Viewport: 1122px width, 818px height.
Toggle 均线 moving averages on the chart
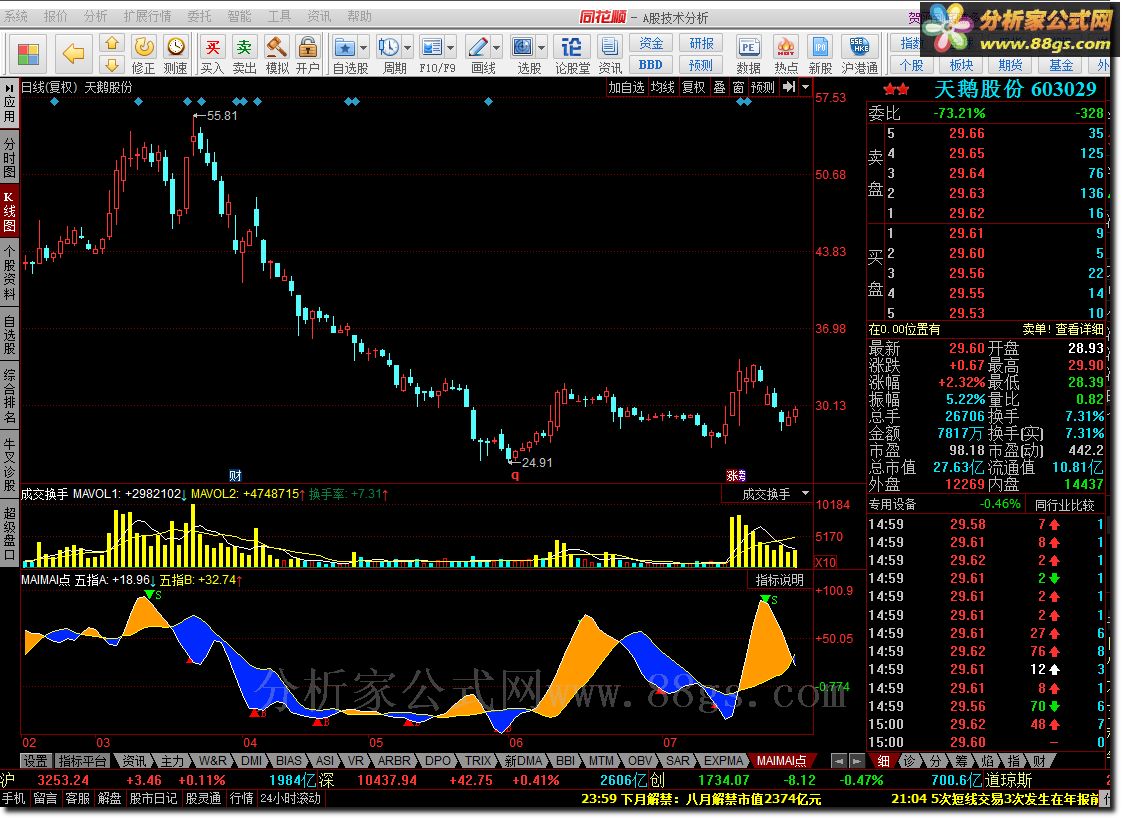click(663, 87)
